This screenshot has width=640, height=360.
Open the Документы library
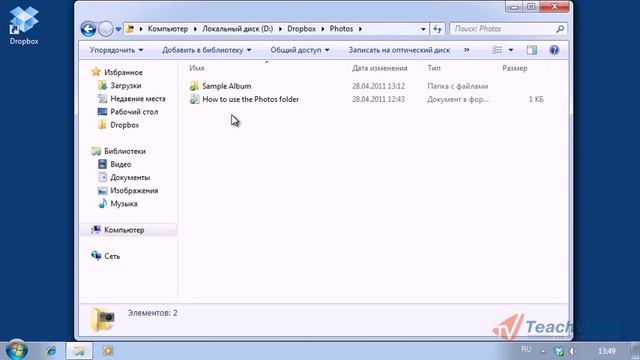pos(130,177)
